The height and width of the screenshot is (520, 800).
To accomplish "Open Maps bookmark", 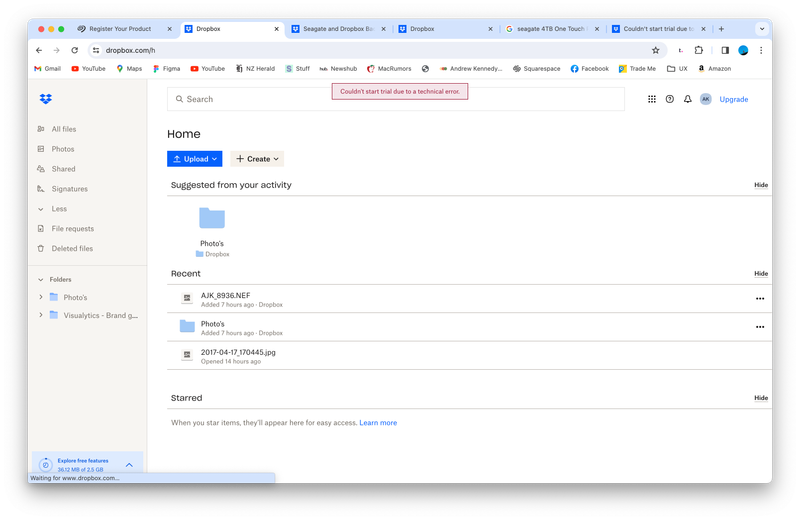I will pyautogui.click(x=129, y=68).
